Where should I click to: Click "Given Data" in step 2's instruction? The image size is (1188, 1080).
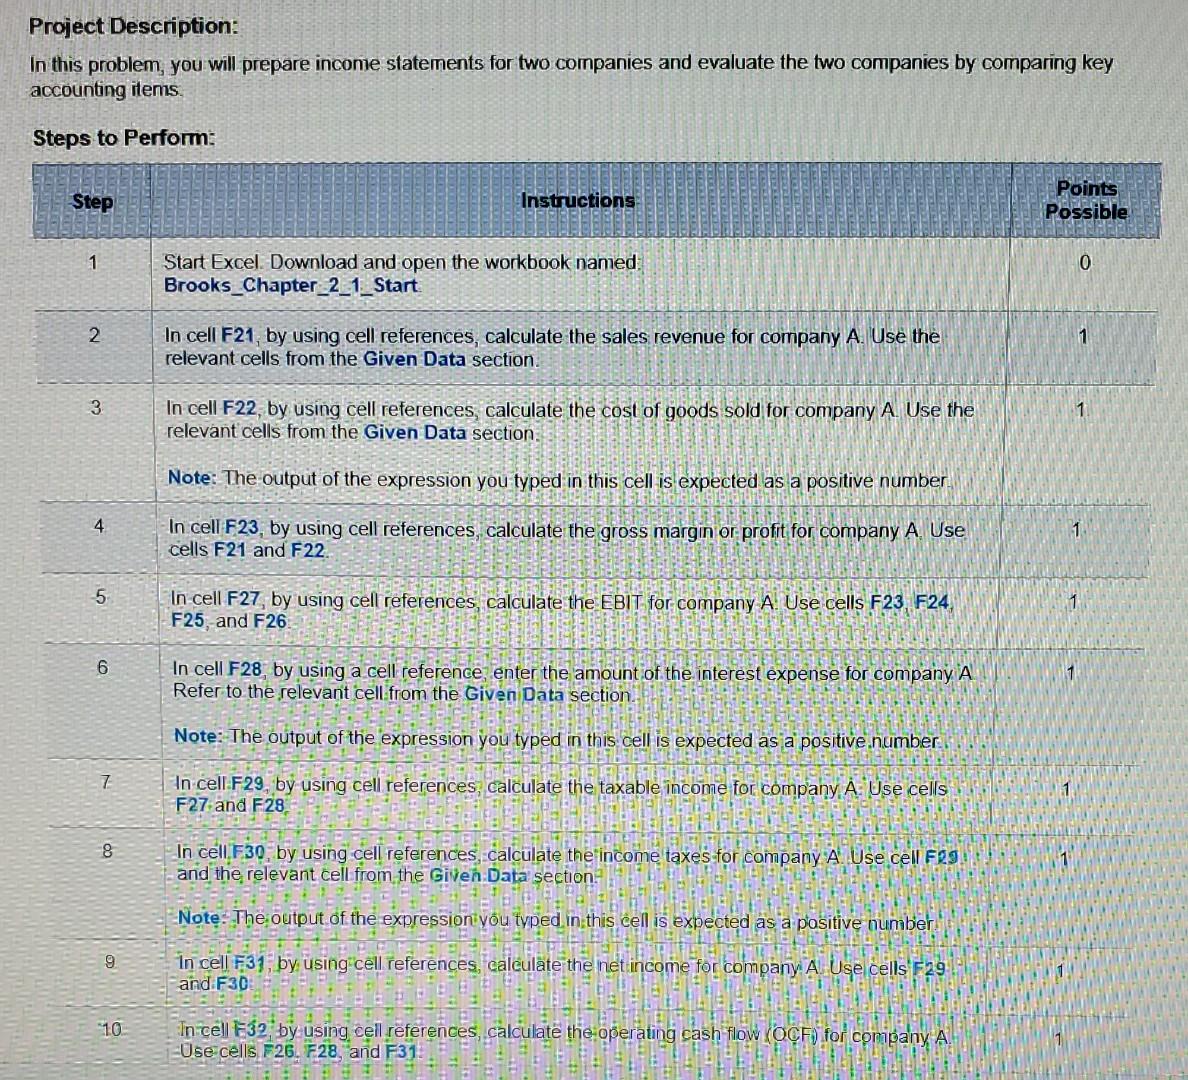414,358
